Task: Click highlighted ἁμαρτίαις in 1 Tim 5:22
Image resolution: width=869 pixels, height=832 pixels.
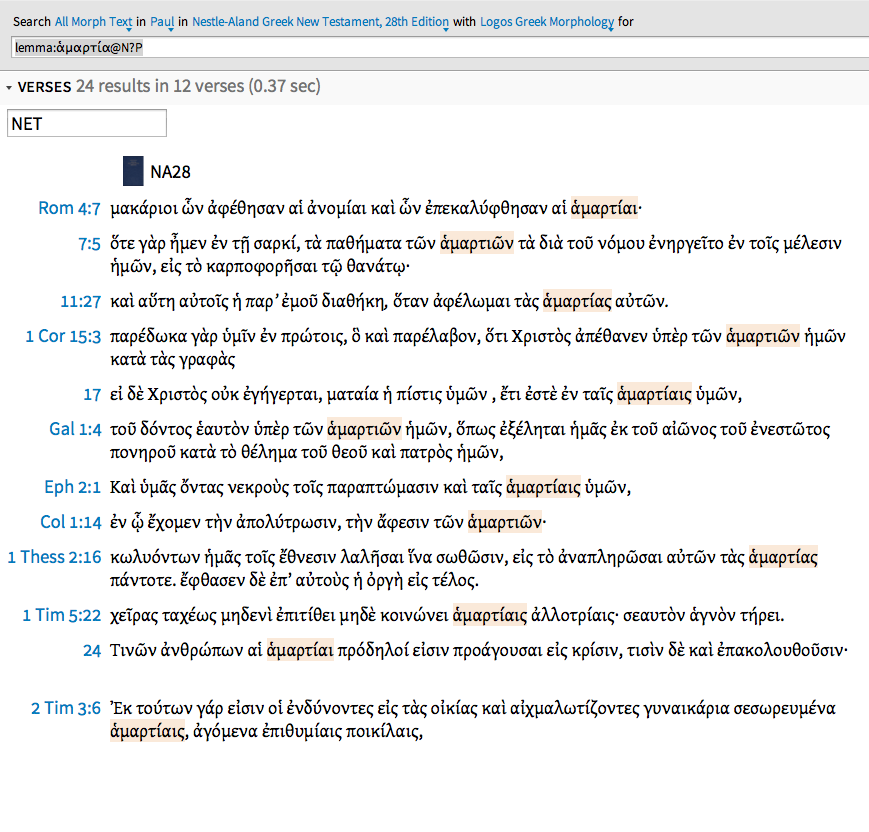Action: pos(490,615)
